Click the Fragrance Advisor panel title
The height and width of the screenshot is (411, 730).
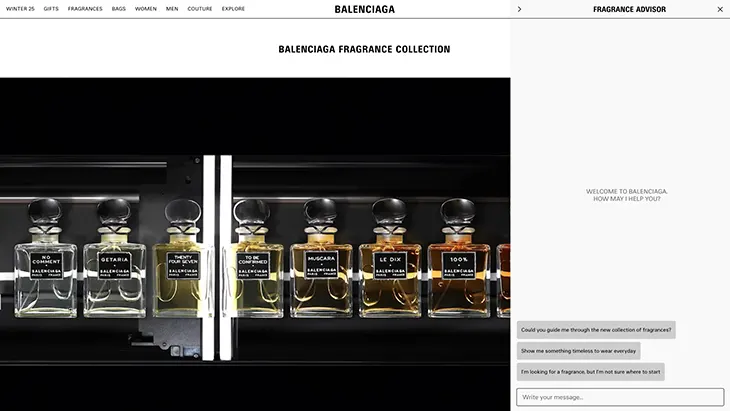pyautogui.click(x=629, y=9)
